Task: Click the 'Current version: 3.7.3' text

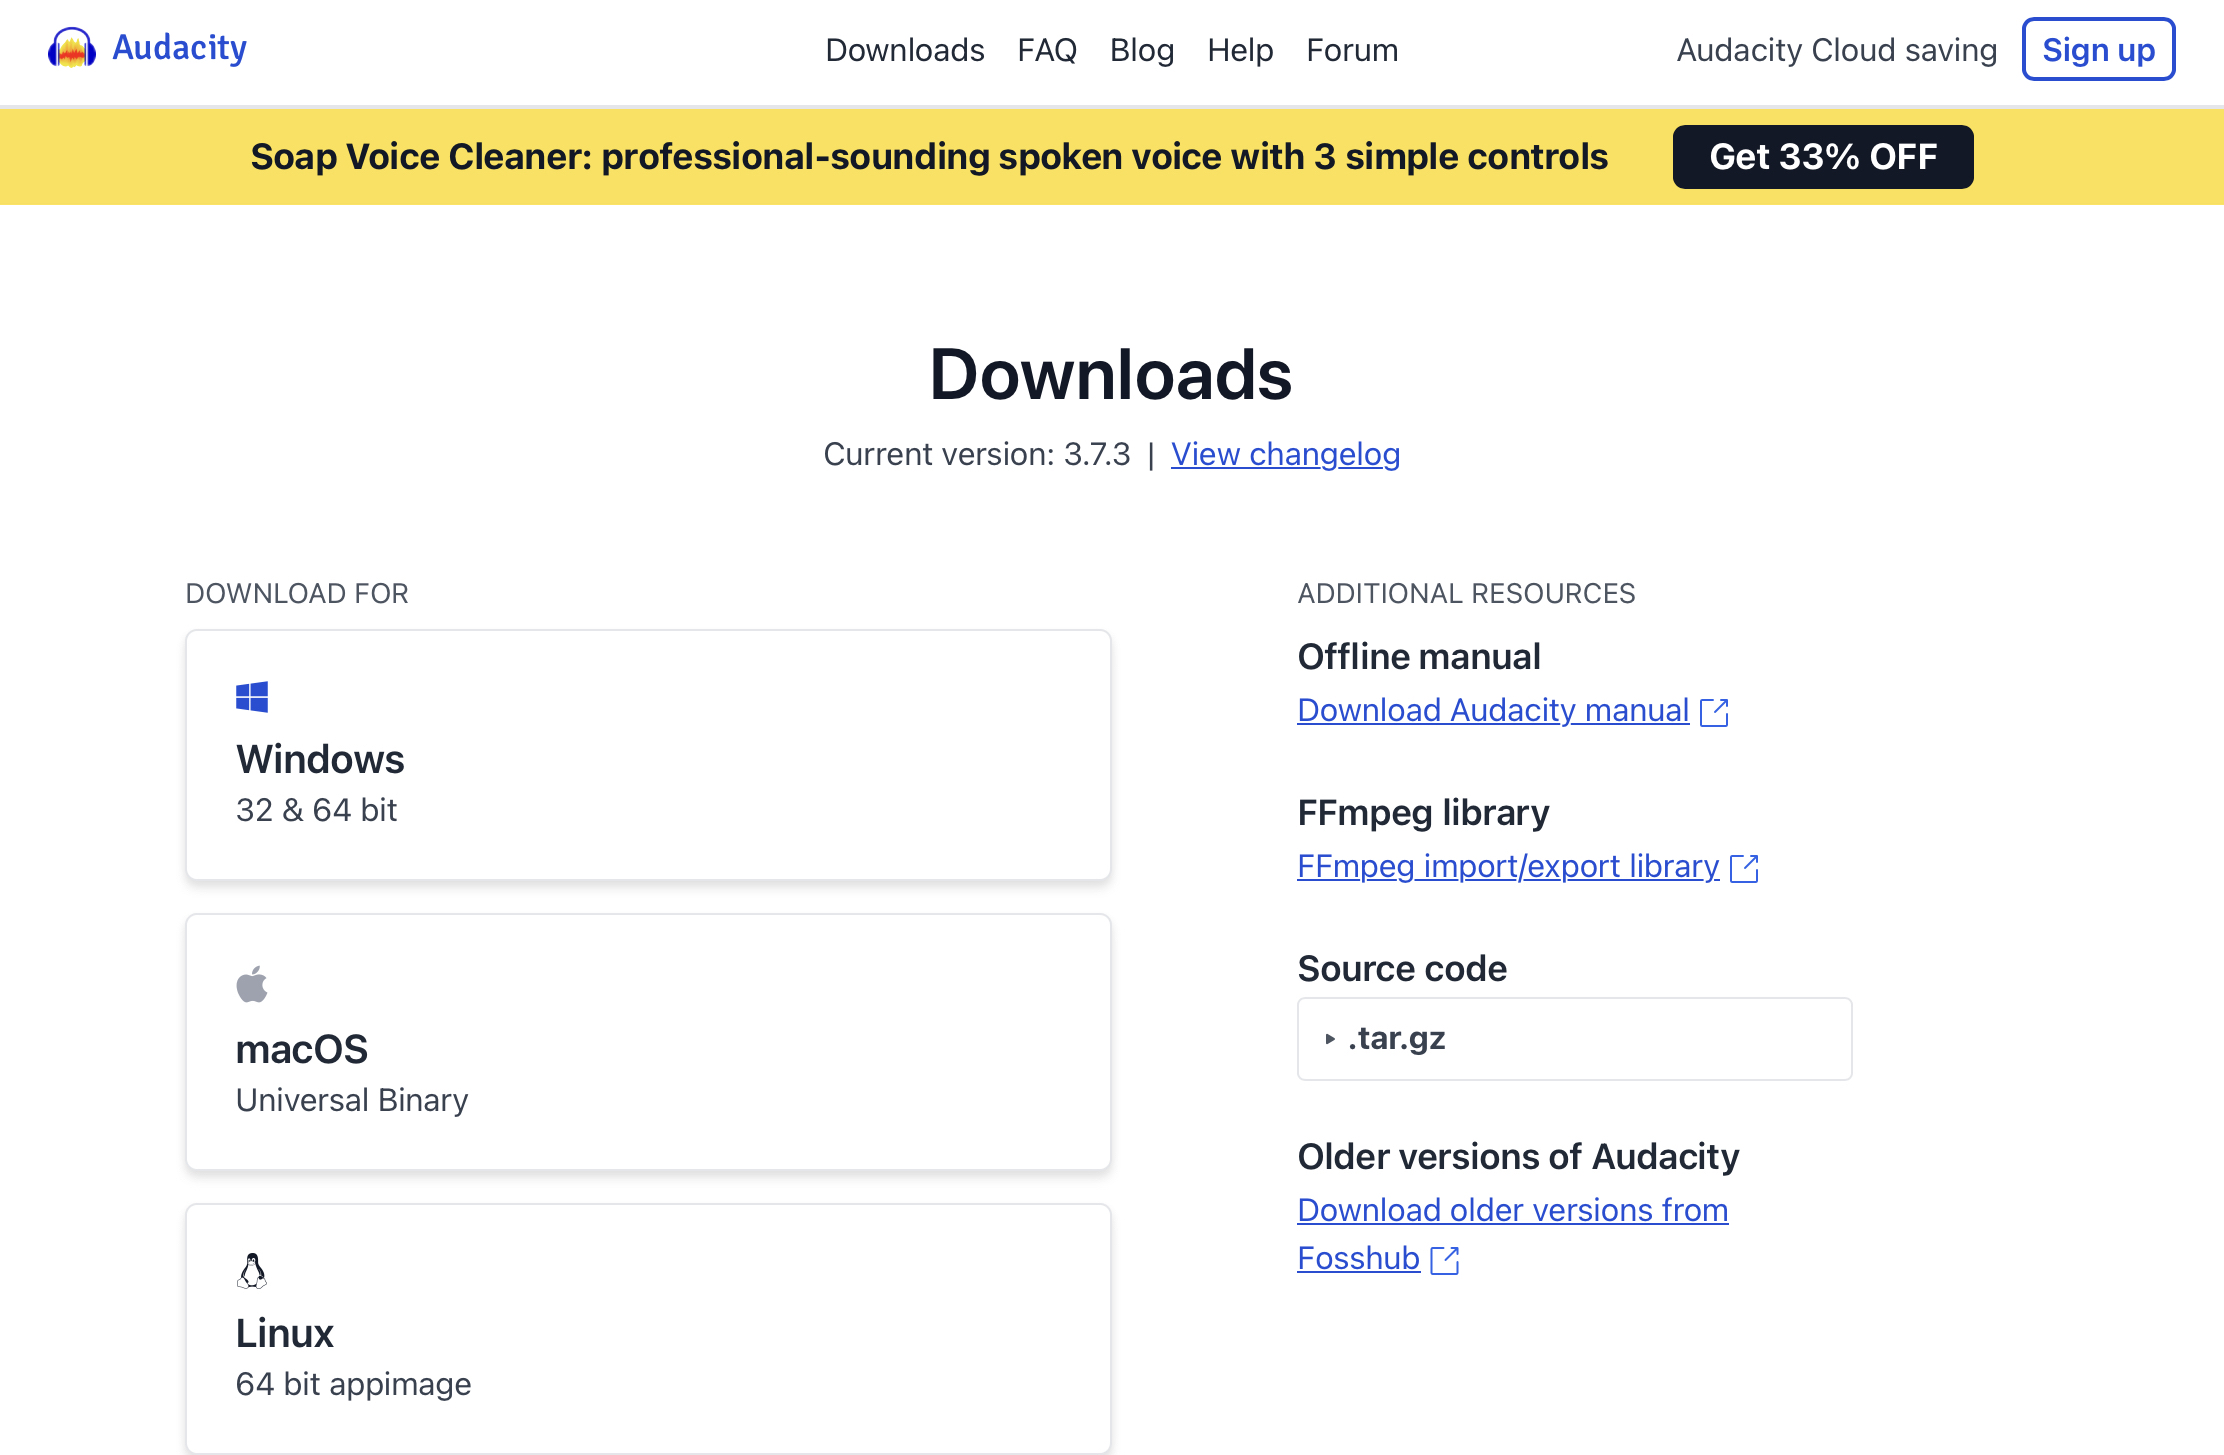Action: (x=976, y=454)
